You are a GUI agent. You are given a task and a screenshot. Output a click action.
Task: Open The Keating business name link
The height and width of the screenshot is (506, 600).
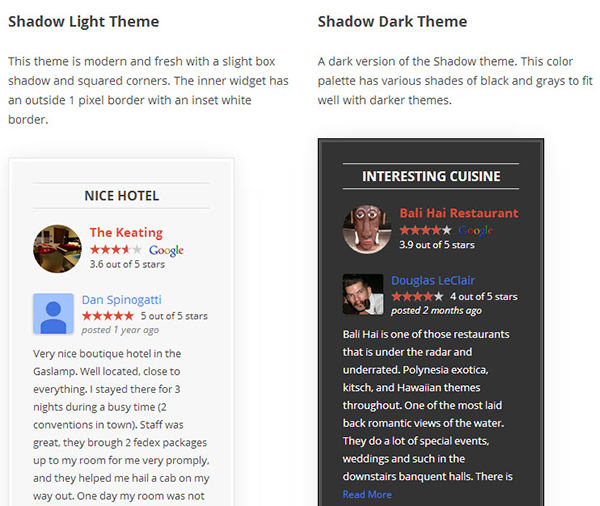click(126, 233)
